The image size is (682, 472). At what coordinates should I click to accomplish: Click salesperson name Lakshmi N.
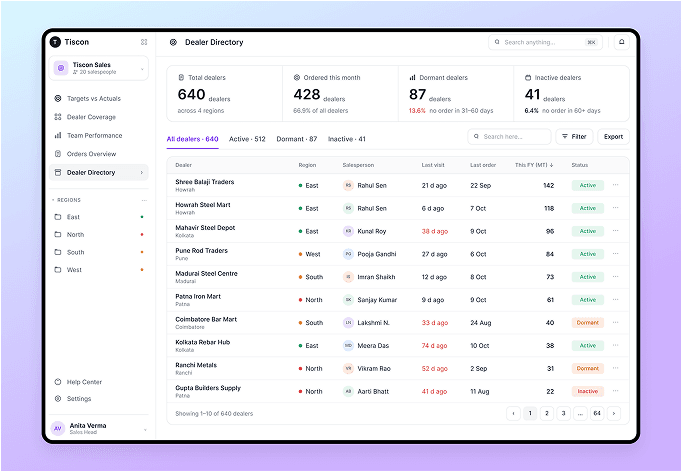(374, 323)
